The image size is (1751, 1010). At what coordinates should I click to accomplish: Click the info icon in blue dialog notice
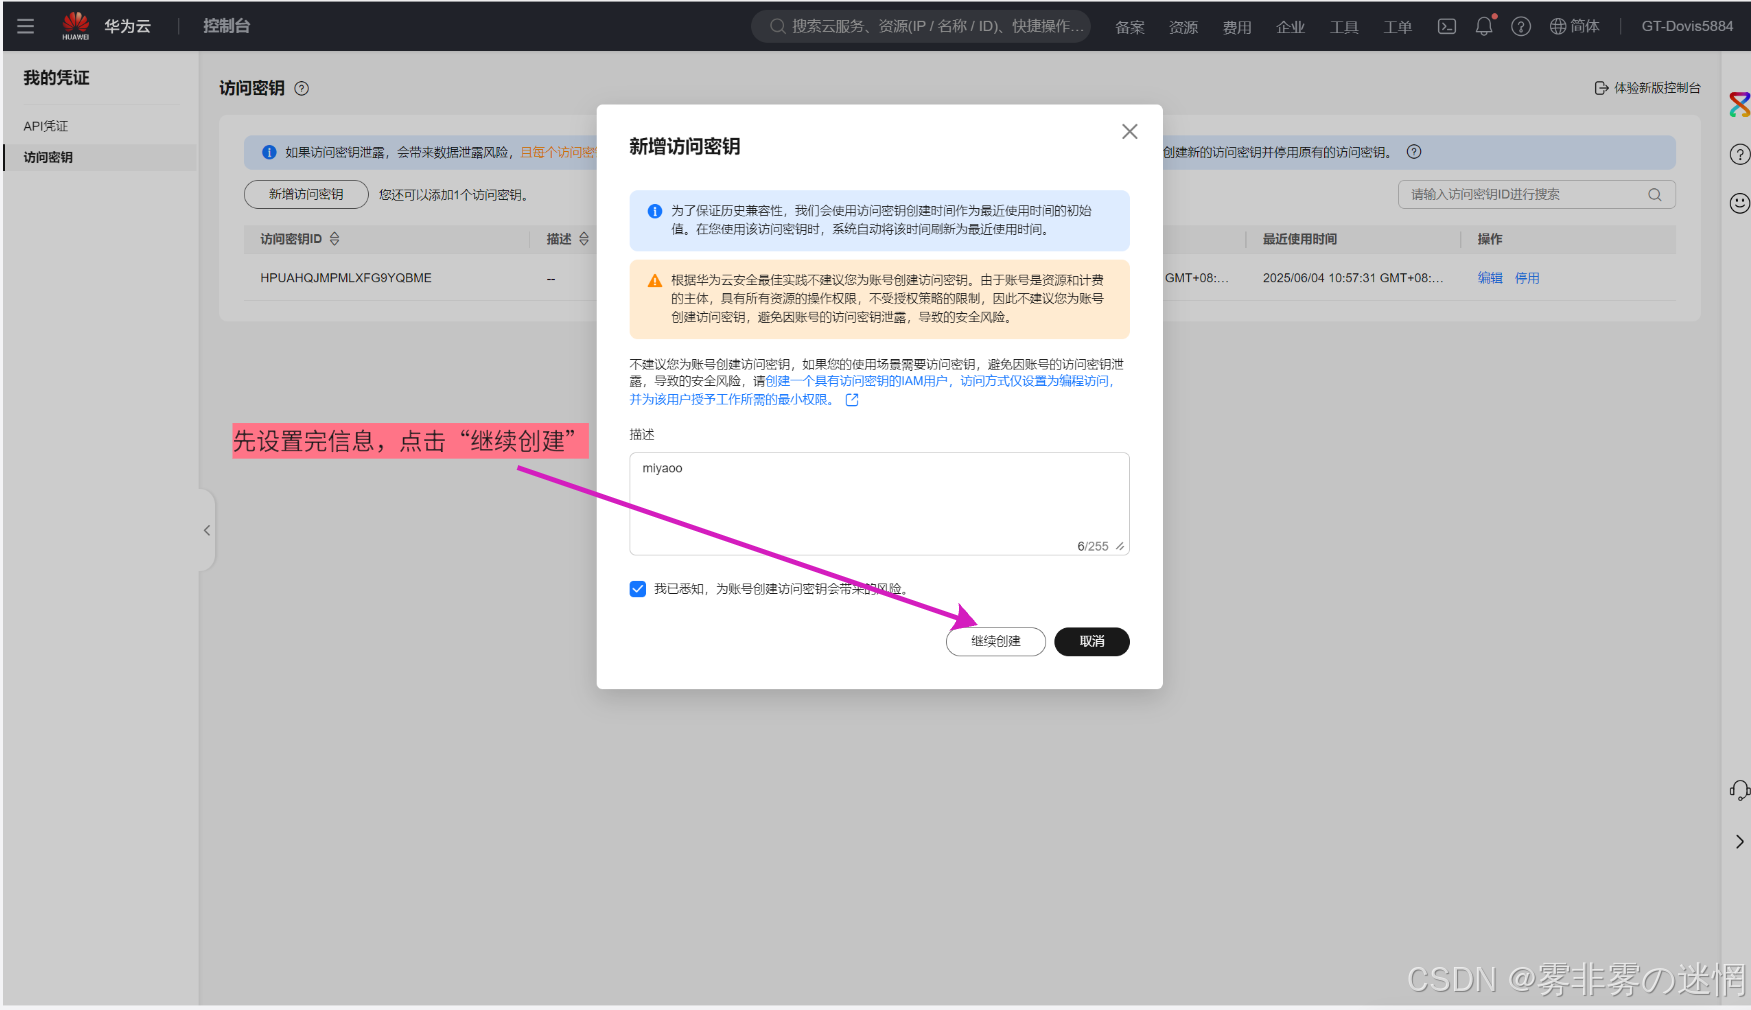coord(655,211)
